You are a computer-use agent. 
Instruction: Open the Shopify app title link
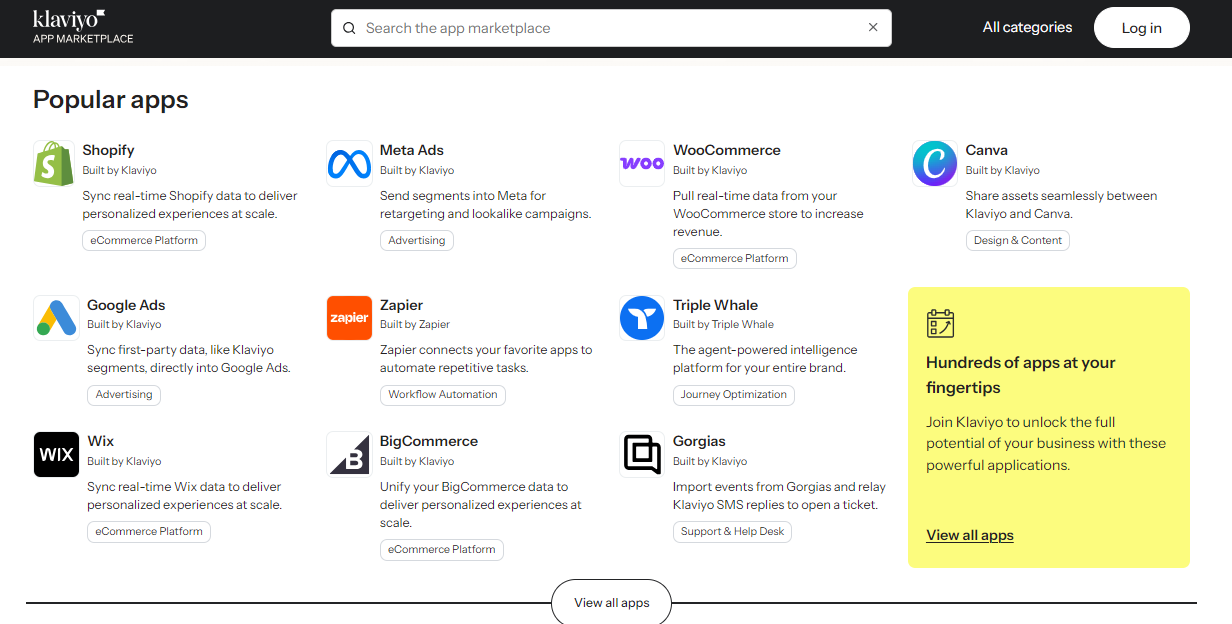pos(108,150)
